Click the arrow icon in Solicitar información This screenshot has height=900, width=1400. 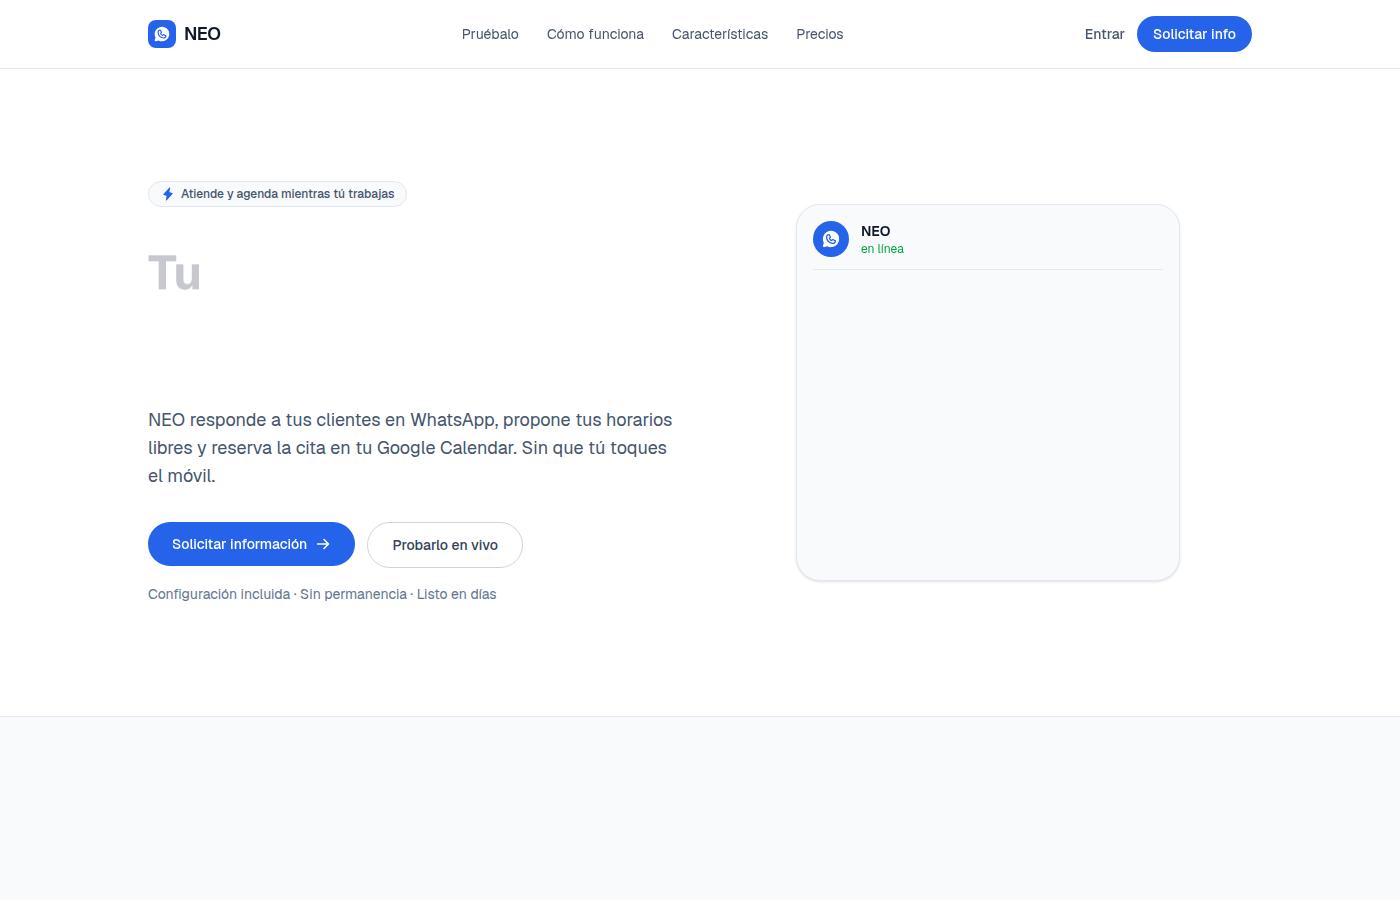coord(323,544)
